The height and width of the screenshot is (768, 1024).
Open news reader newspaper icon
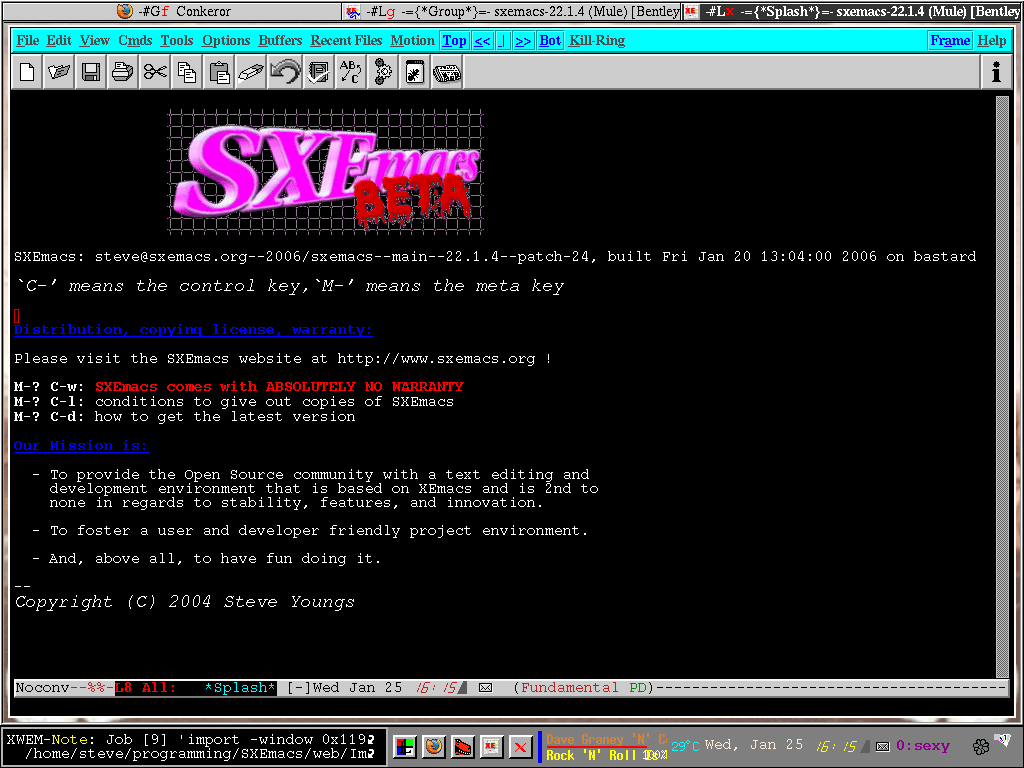(447, 72)
